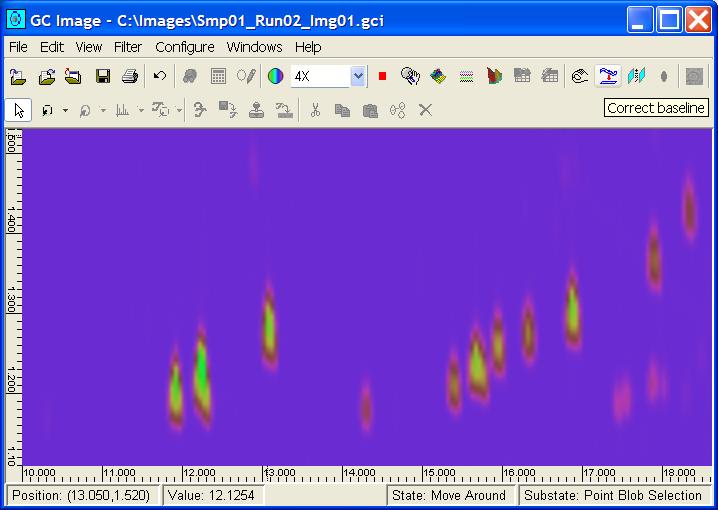Open the Help menu
Image resolution: width=718 pixels, height=510 pixels.
[308, 47]
